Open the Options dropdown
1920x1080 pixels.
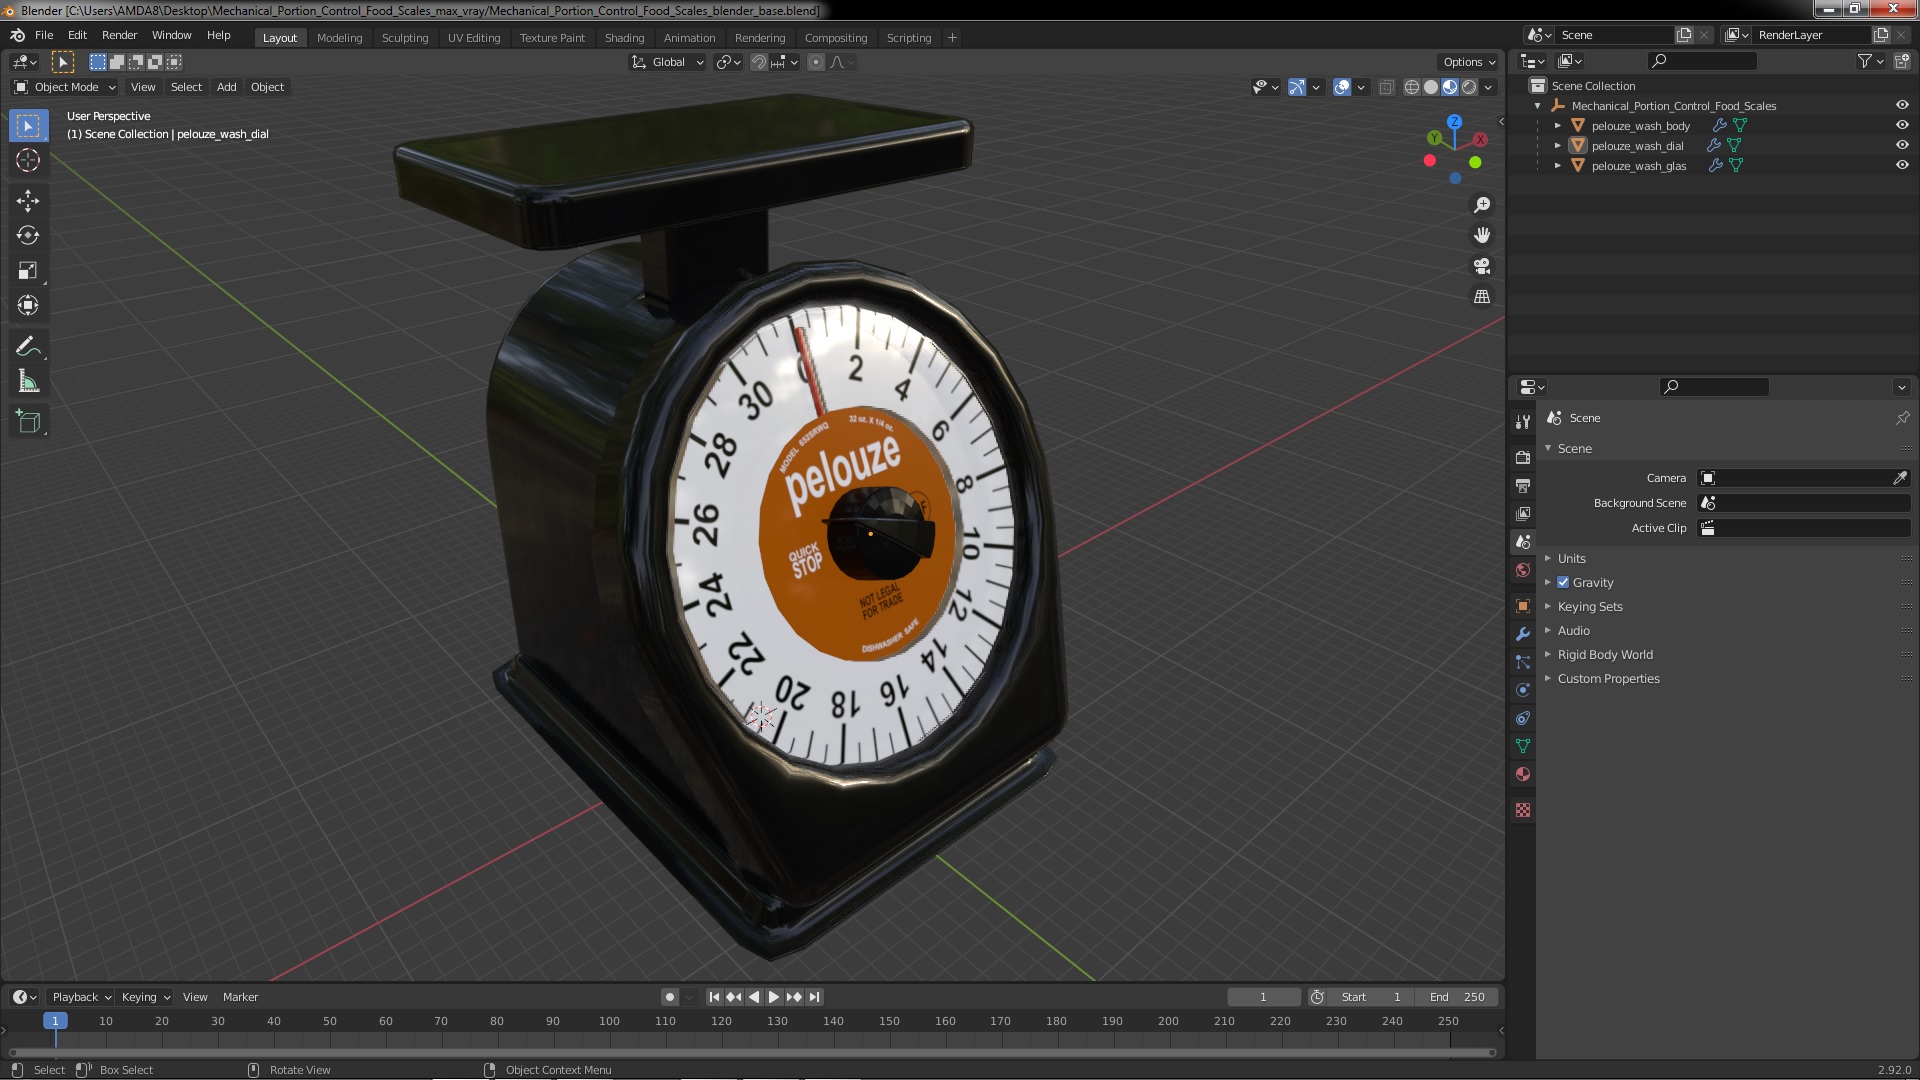[1469, 62]
